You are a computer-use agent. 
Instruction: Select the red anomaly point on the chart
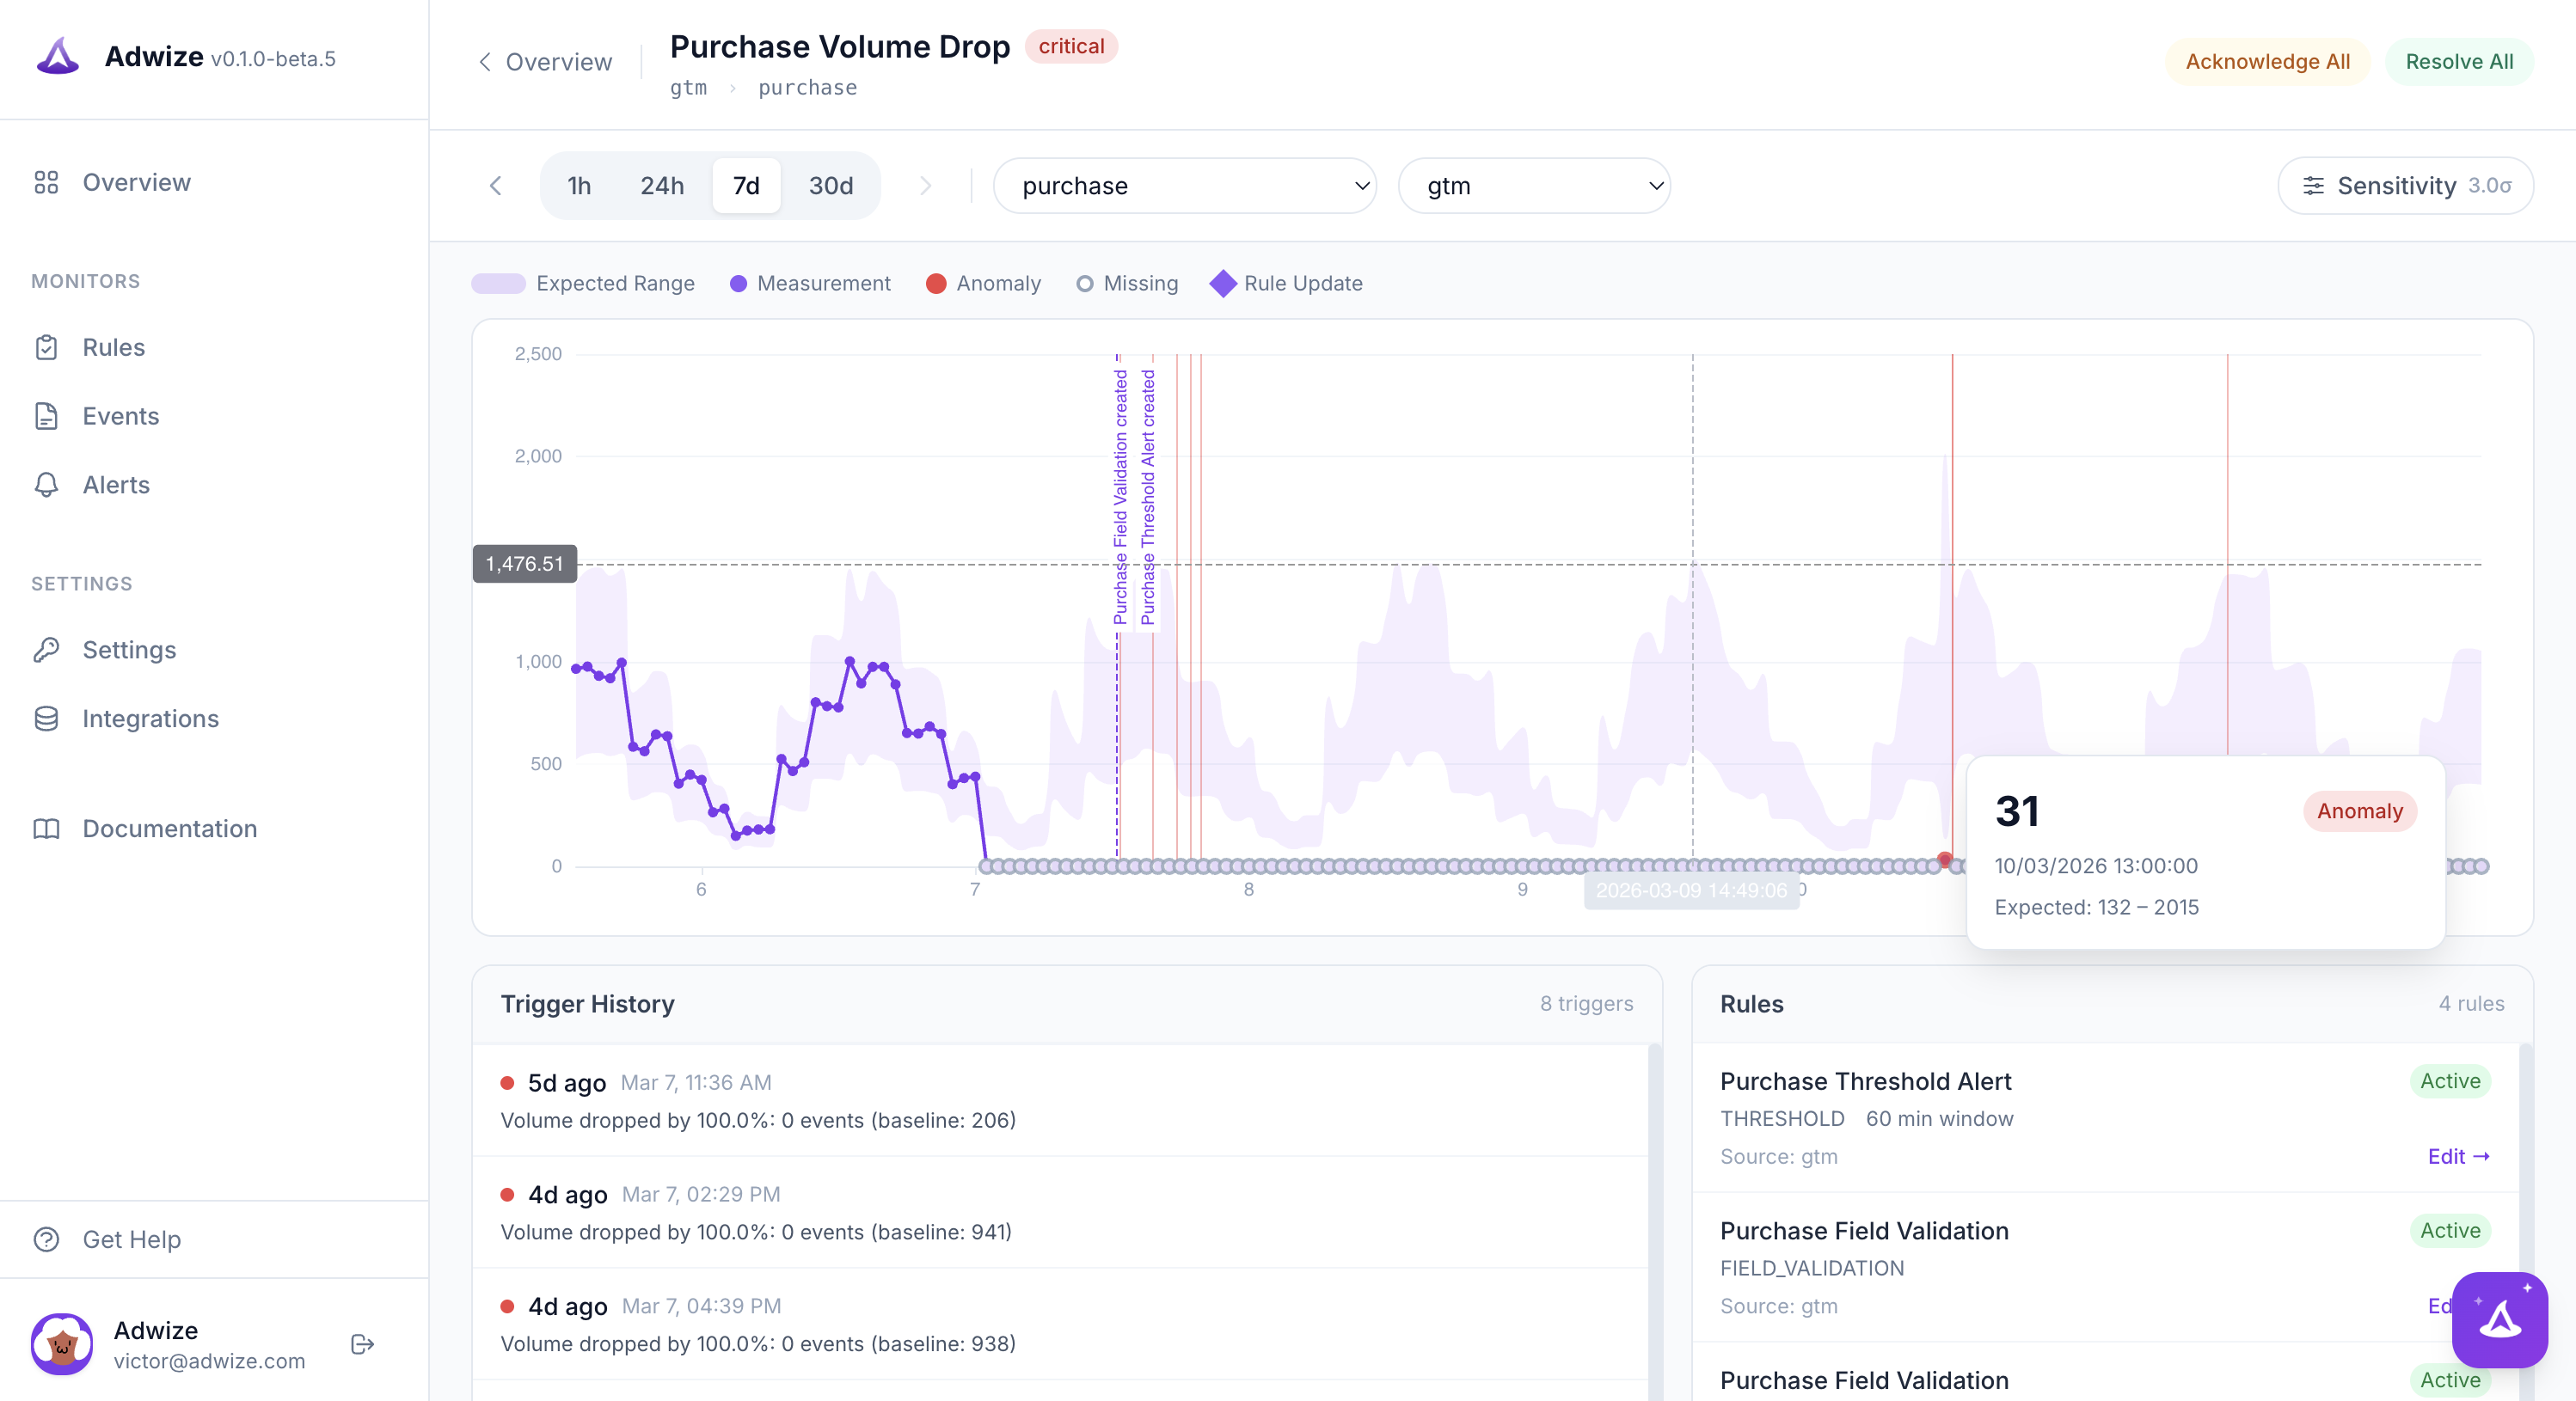(x=1945, y=858)
